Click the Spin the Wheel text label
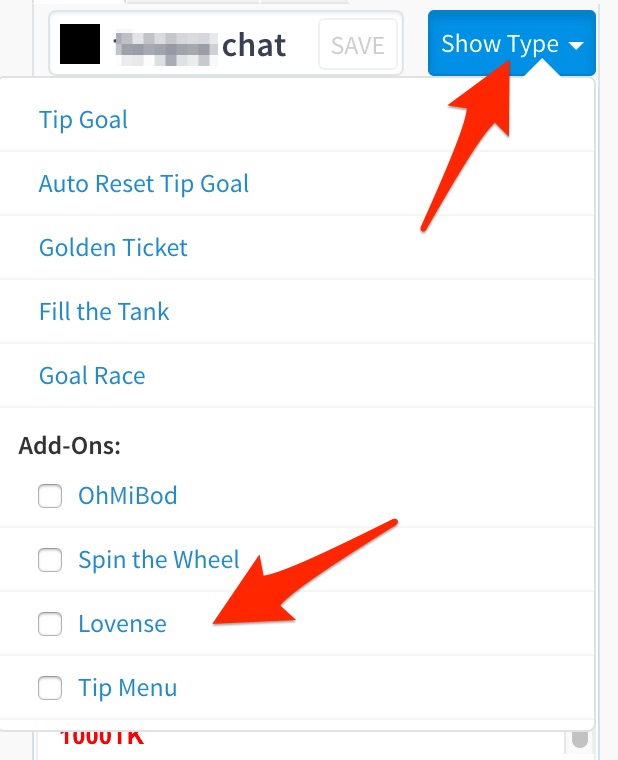Image resolution: width=618 pixels, height=760 pixels. point(159,560)
